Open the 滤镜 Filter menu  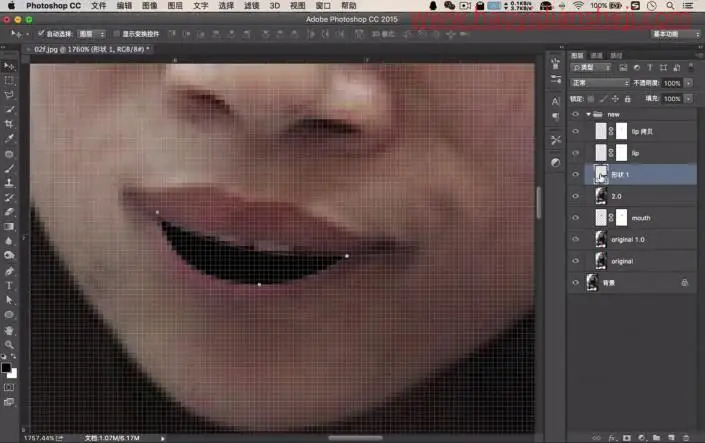click(x=252, y=5)
